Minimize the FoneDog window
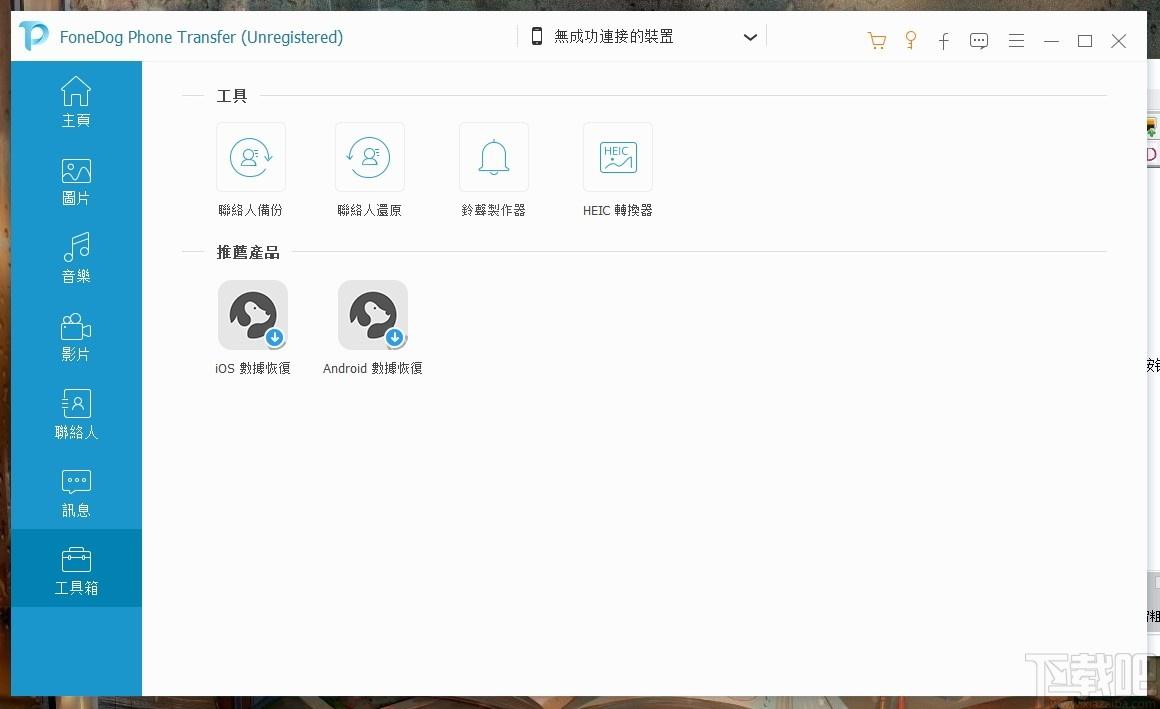 (1051, 41)
